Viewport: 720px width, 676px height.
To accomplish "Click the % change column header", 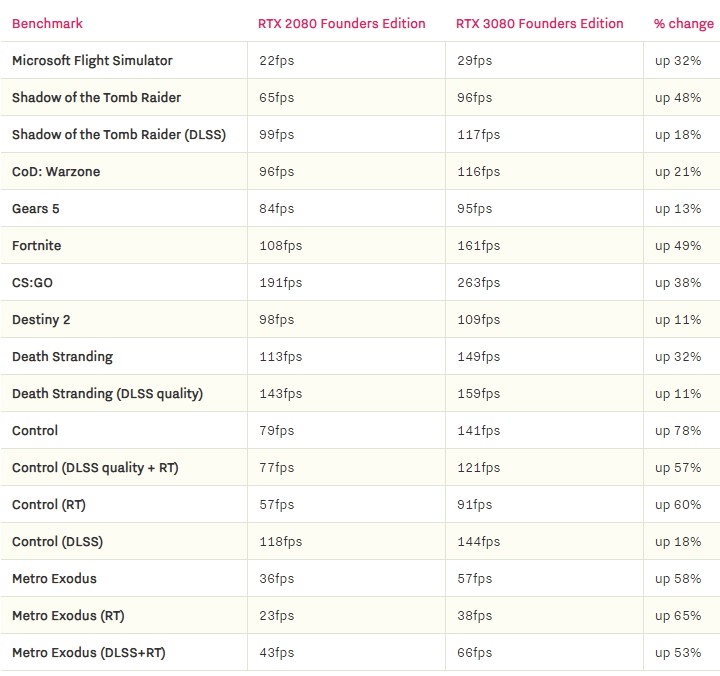I will coord(684,23).
